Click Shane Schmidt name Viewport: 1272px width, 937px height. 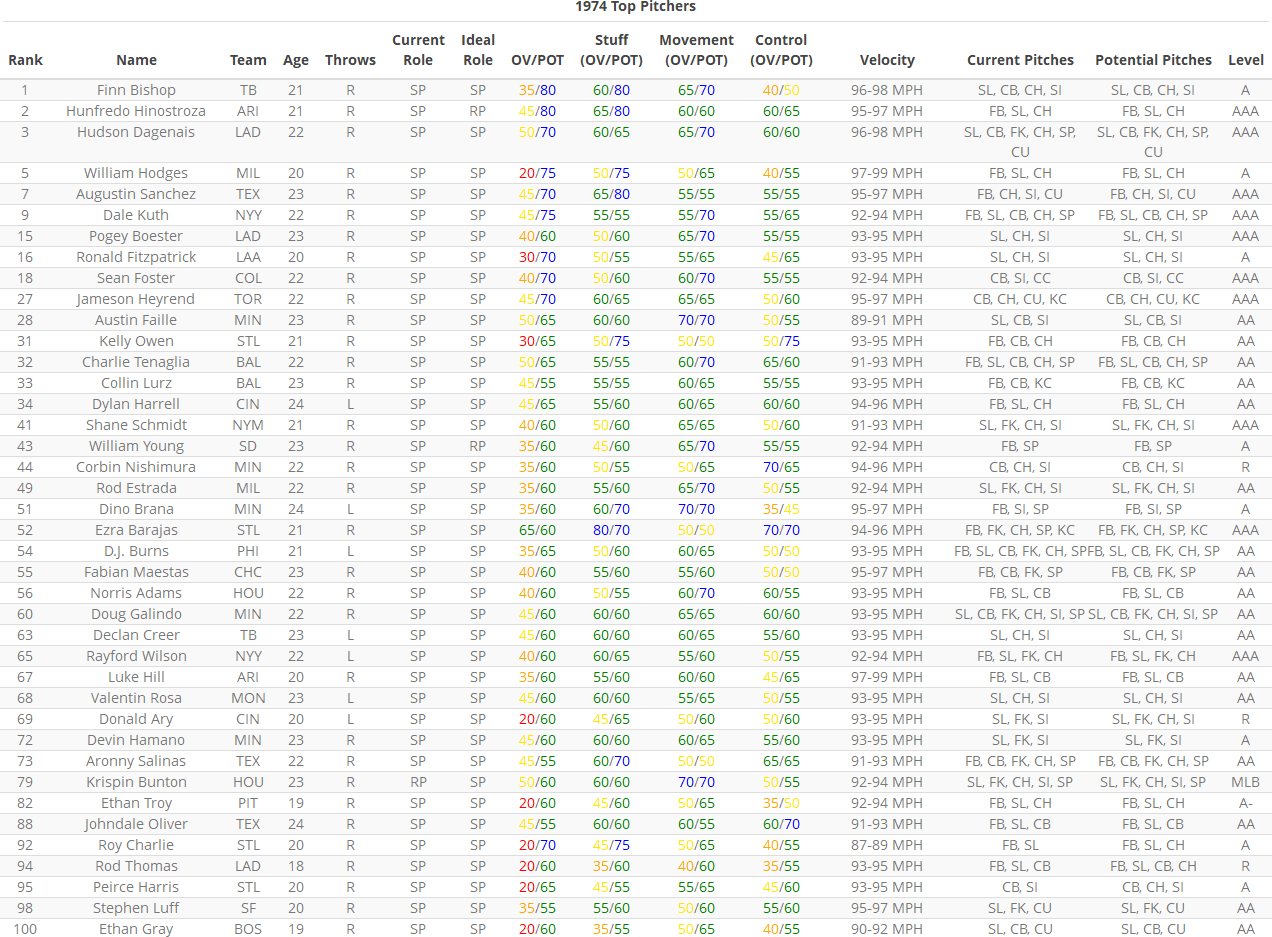[x=136, y=425]
